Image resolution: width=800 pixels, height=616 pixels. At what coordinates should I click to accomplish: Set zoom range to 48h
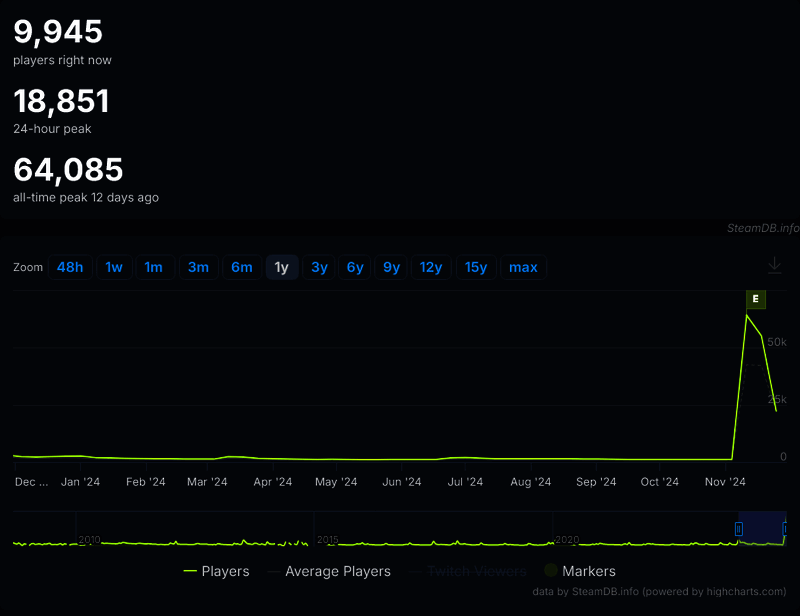(x=70, y=267)
